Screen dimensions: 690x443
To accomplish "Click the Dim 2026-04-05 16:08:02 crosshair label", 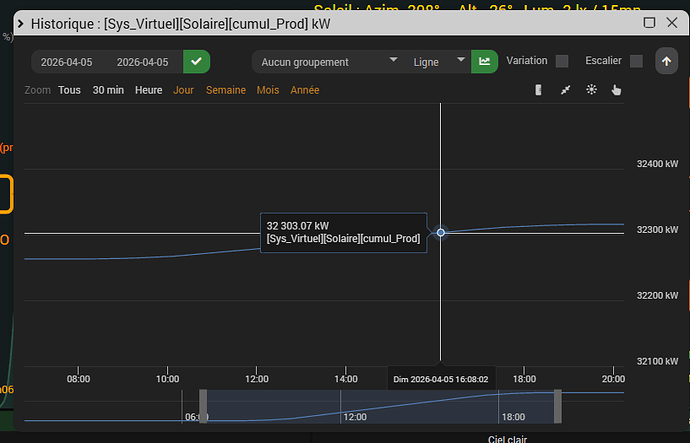I will click(x=441, y=379).
